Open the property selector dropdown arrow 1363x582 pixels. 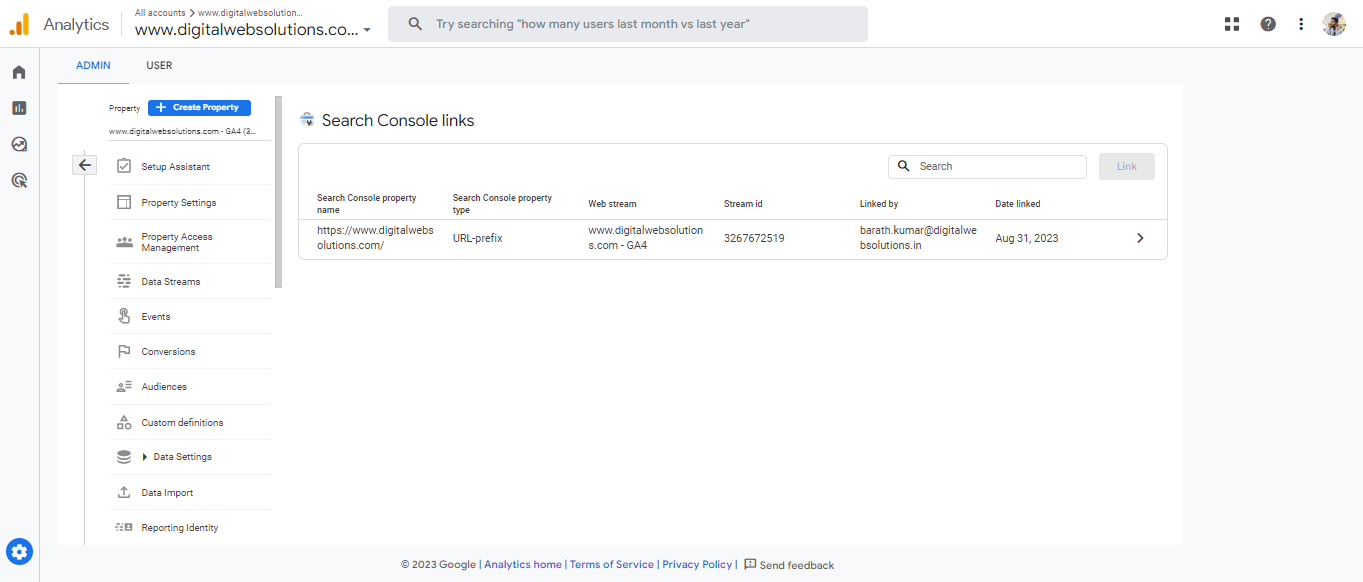[367, 30]
